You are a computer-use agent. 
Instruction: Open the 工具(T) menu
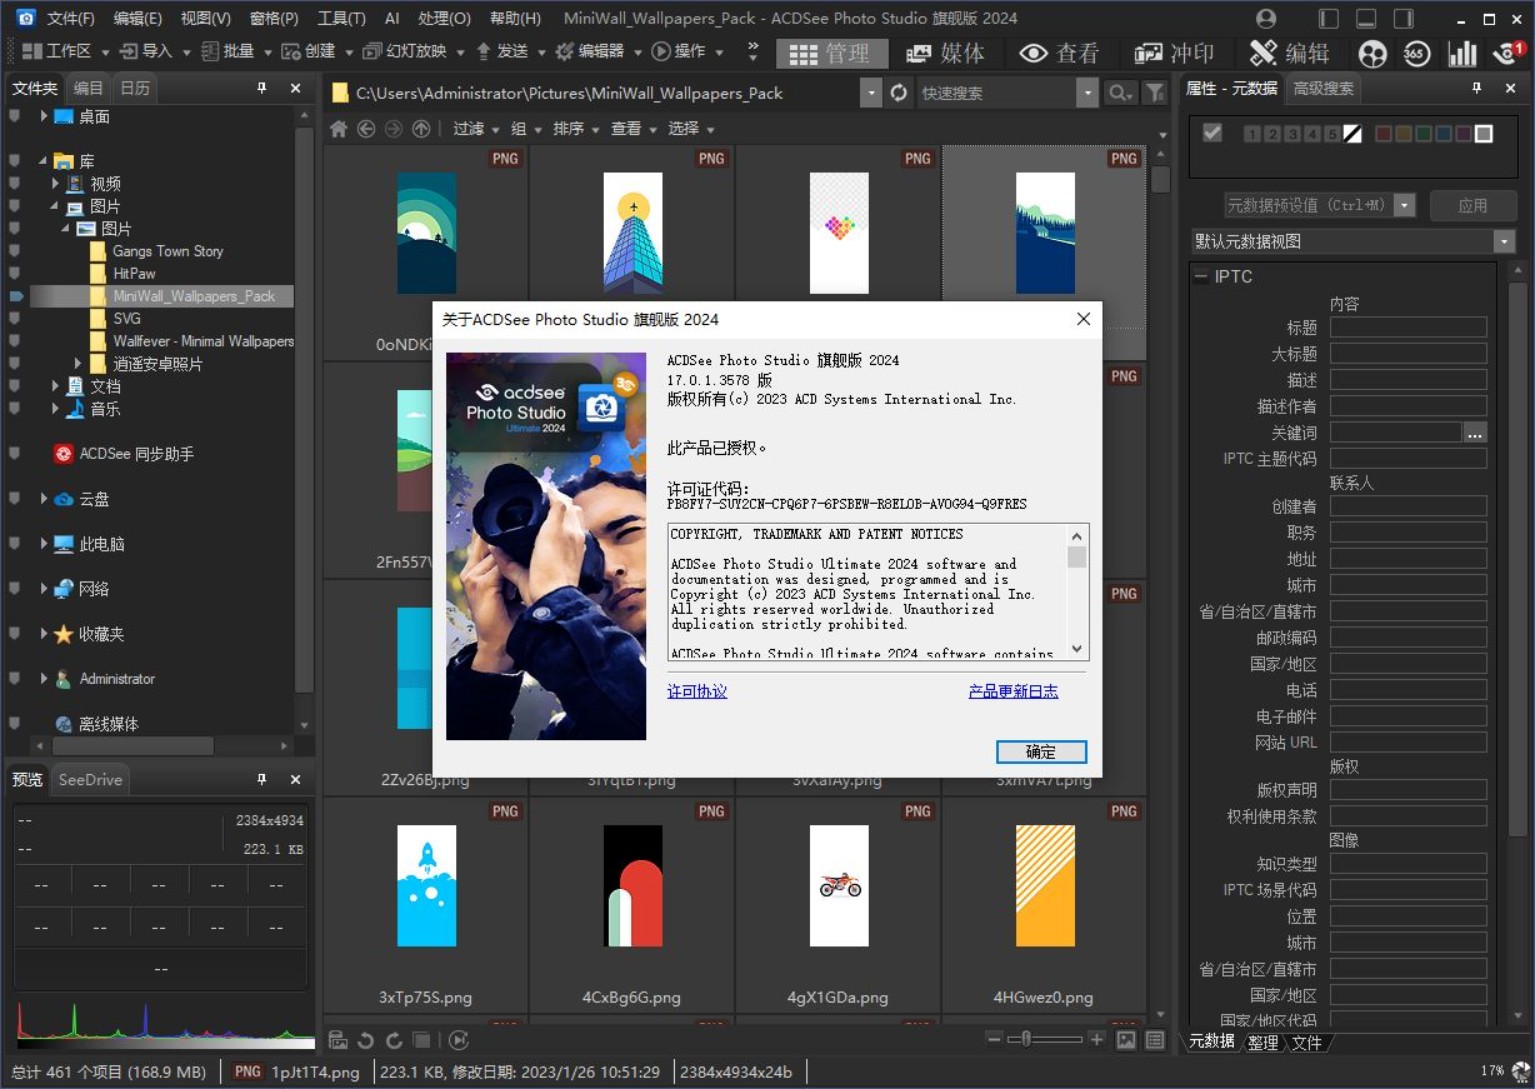[341, 18]
